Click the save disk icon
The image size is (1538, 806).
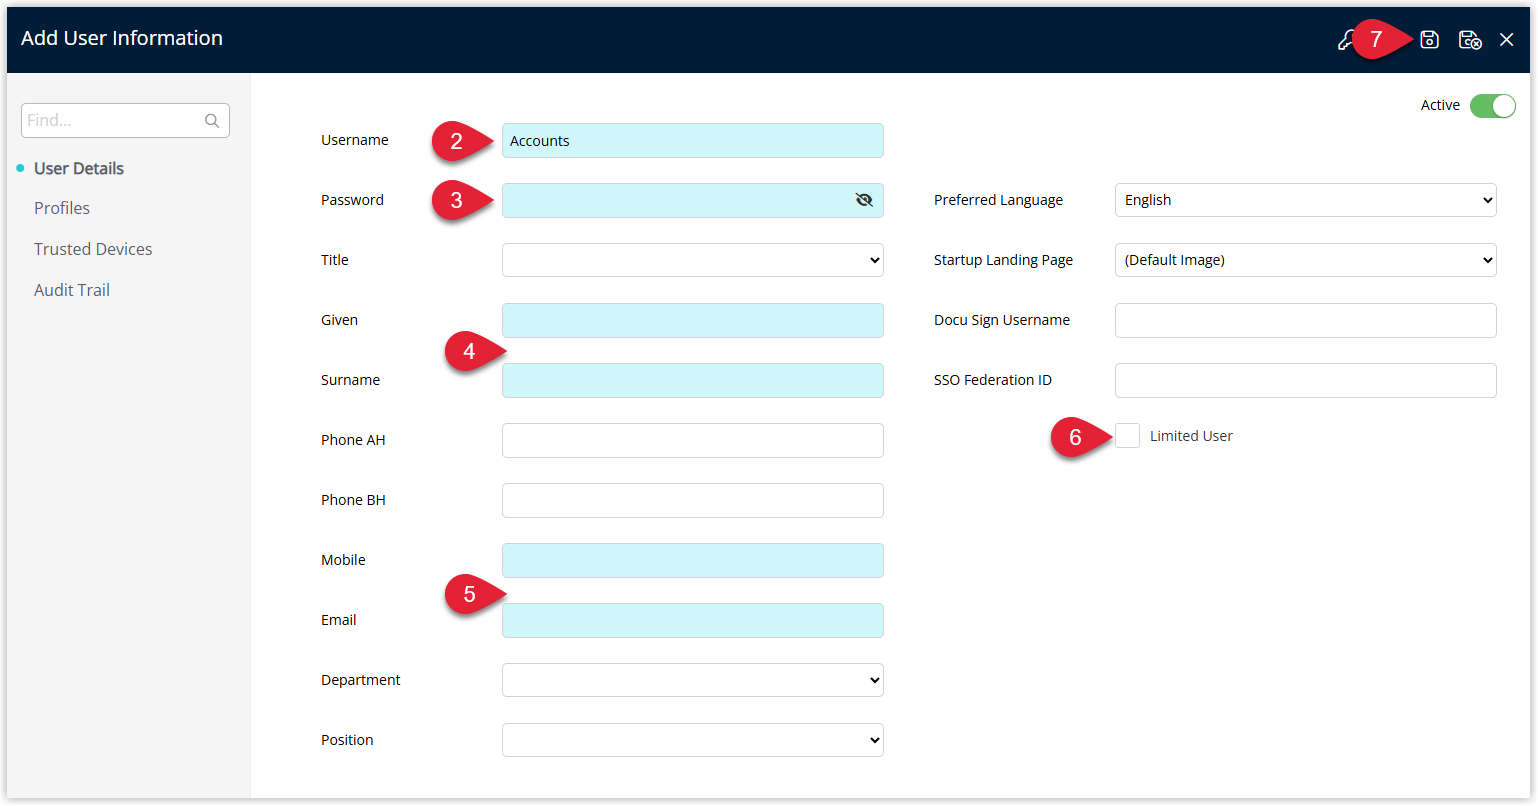click(1429, 40)
